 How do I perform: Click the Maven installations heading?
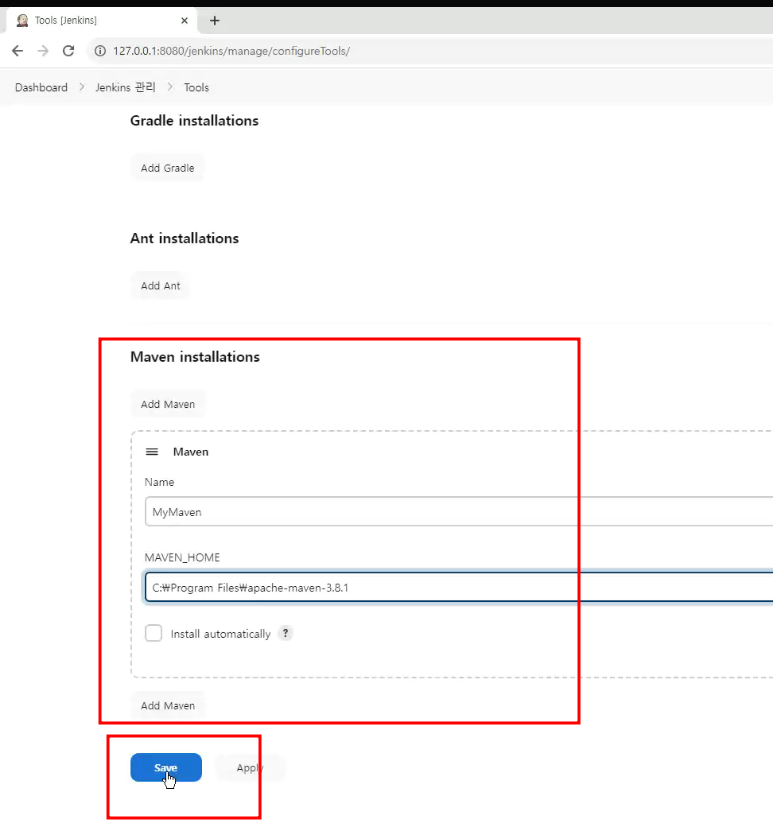pyautogui.click(x=195, y=357)
